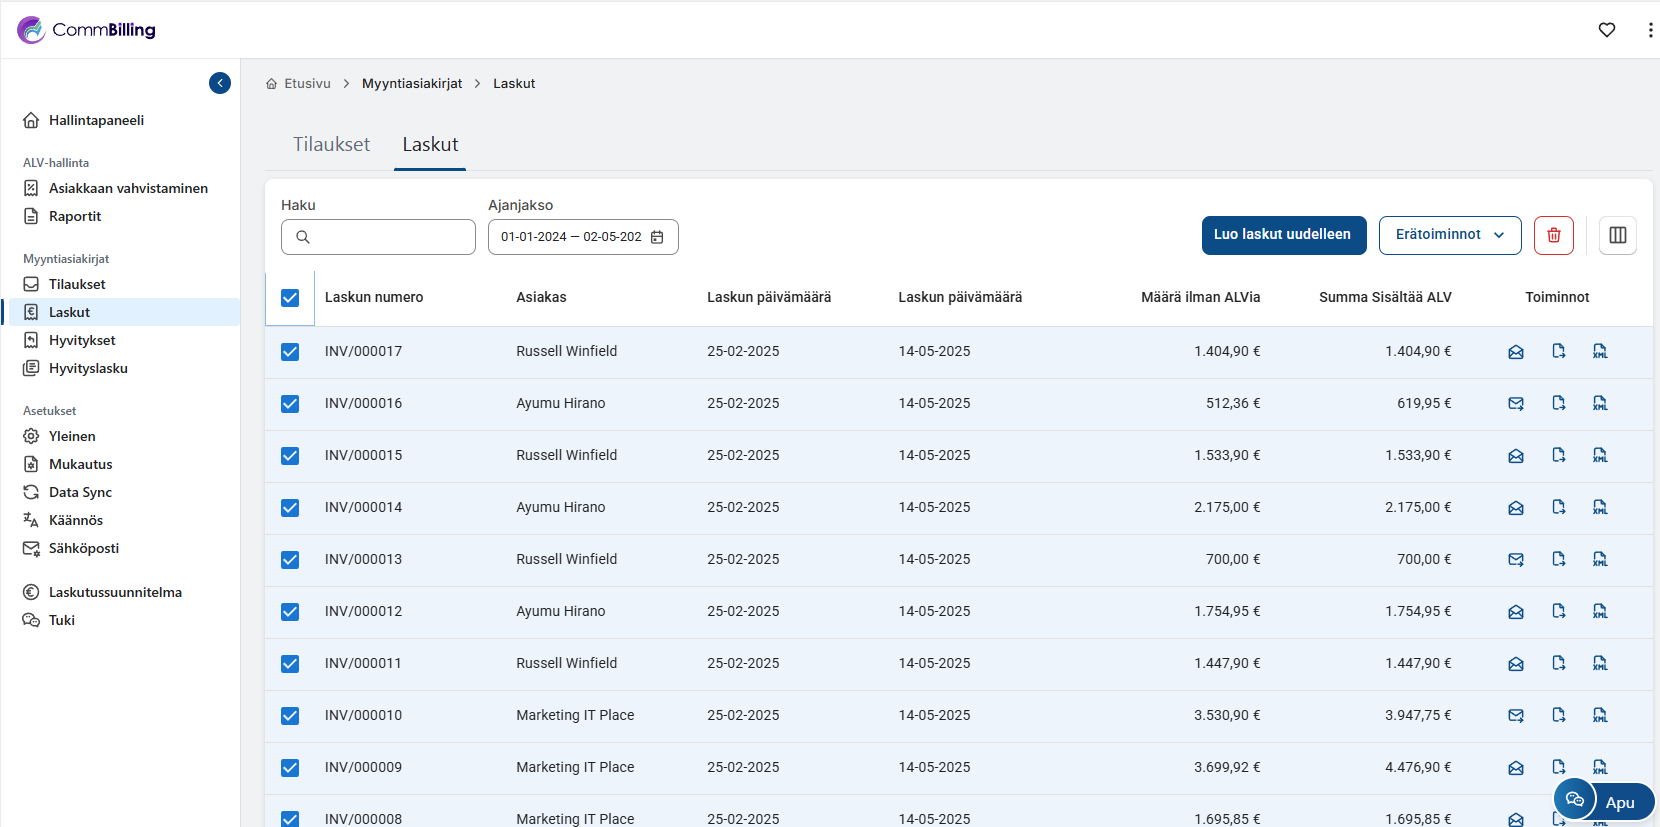
Task: Open the Ajanjakso date range picker
Action: pos(572,237)
